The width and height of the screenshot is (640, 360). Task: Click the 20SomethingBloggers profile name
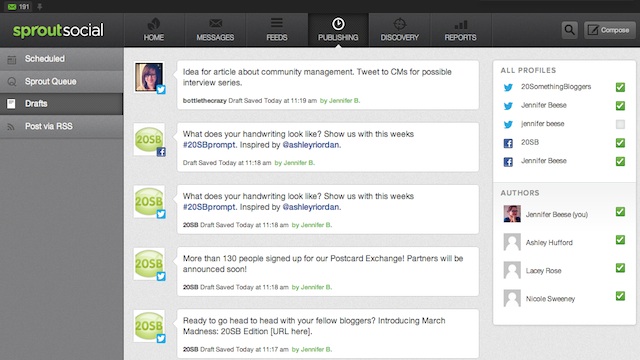coord(556,87)
